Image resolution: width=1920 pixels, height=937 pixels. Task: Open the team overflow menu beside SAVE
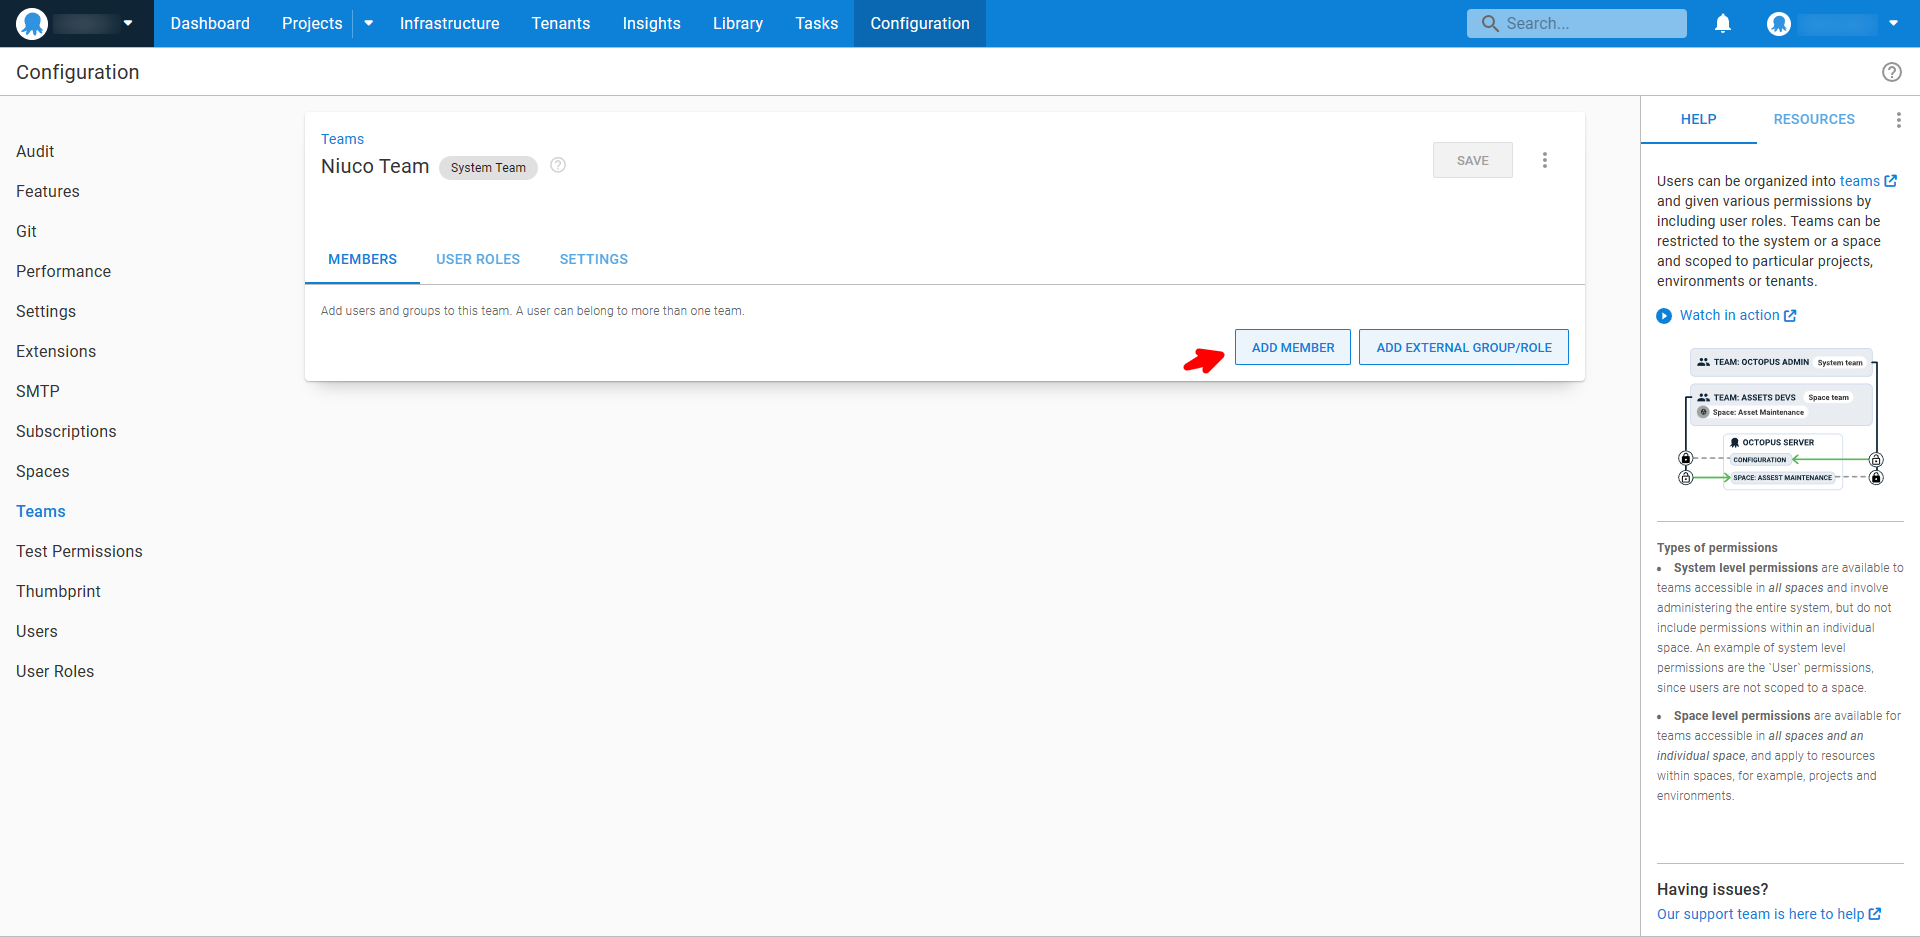pos(1545,160)
